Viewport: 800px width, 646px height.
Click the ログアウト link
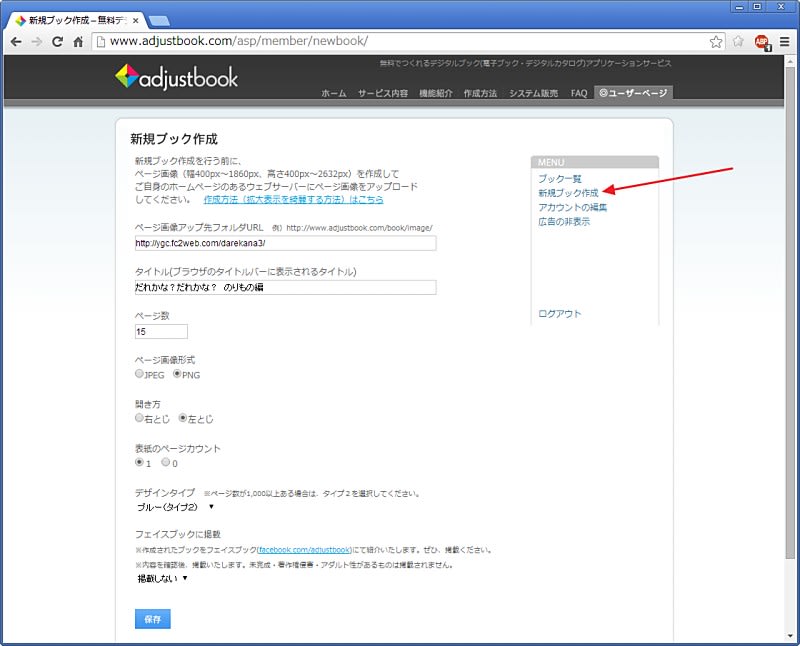(559, 314)
